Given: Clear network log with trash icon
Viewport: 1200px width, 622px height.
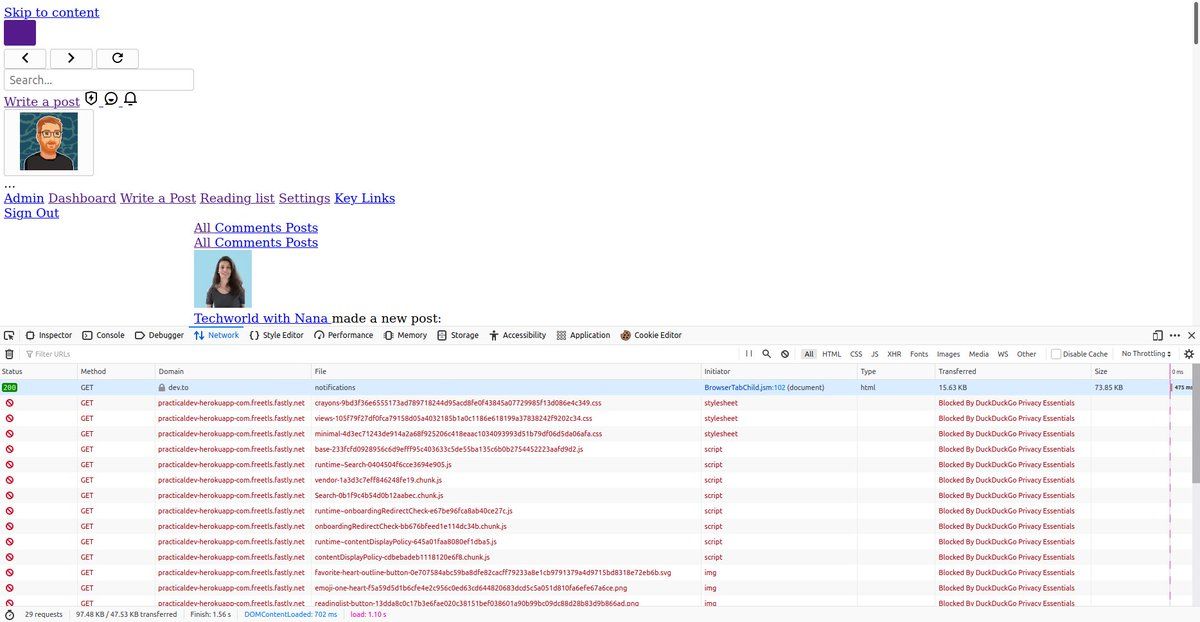Looking at the screenshot, I should (9, 354).
